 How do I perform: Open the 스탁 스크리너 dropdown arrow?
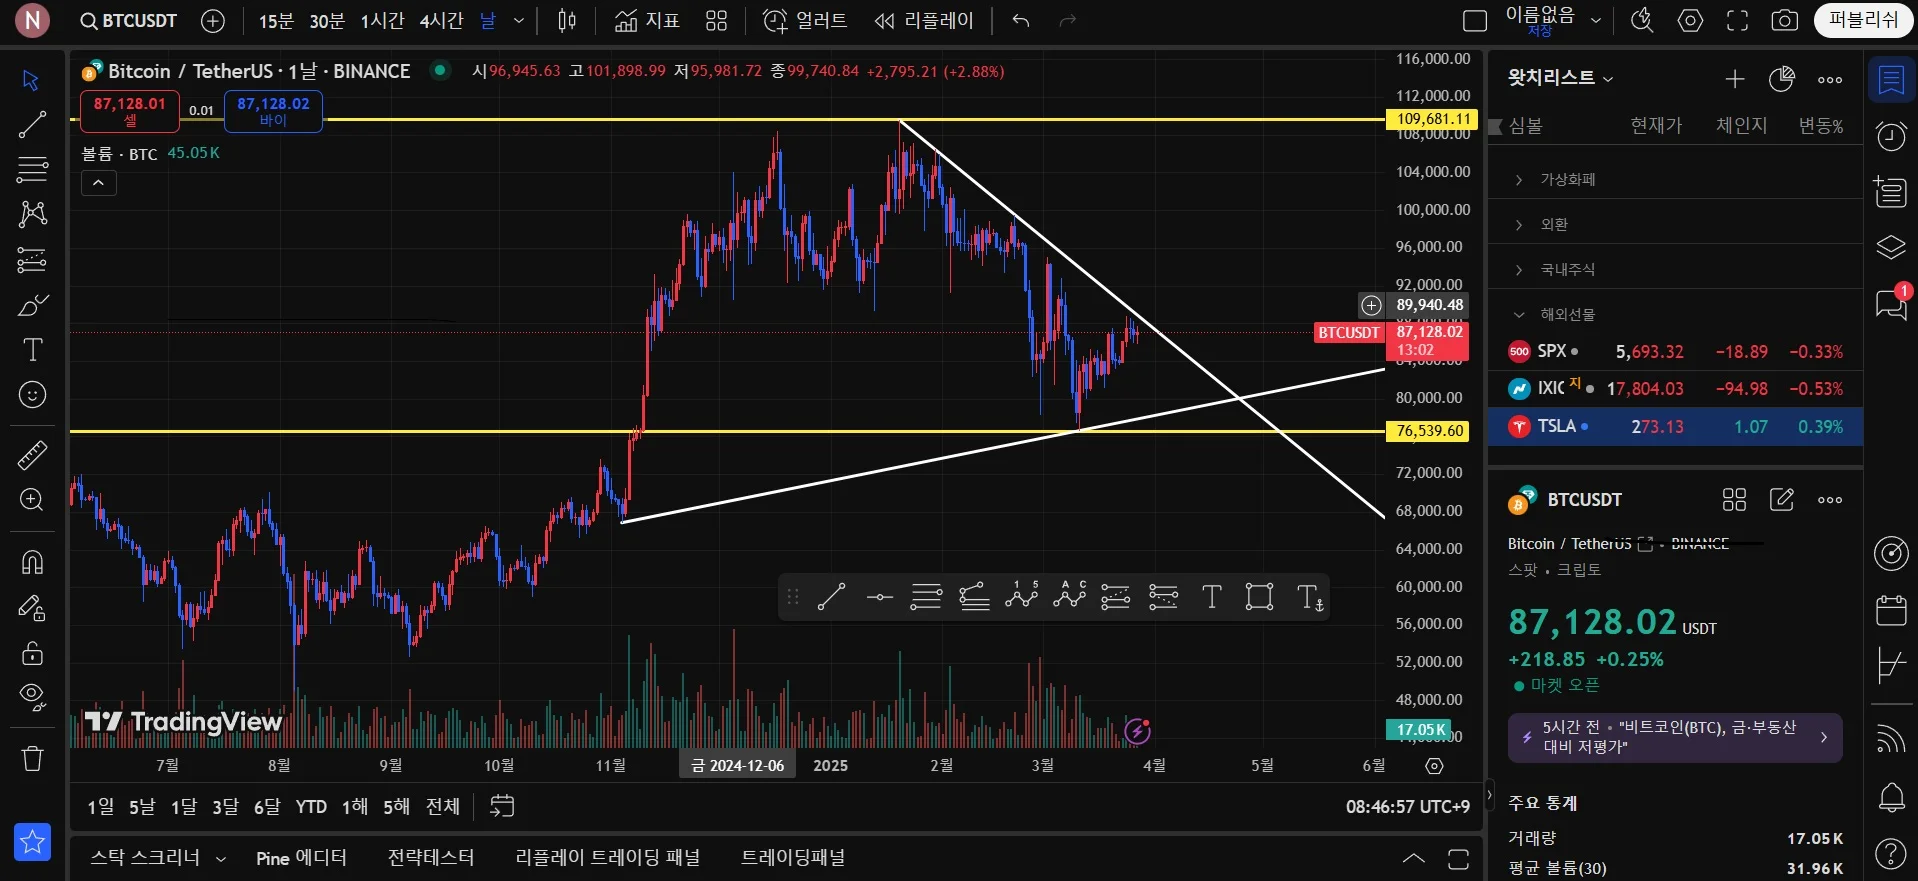(x=221, y=859)
